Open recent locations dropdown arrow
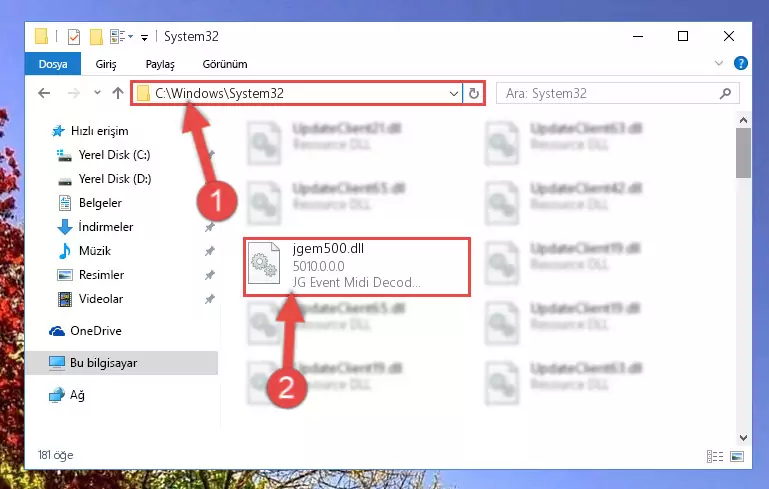The height and width of the screenshot is (489, 769). (97, 93)
